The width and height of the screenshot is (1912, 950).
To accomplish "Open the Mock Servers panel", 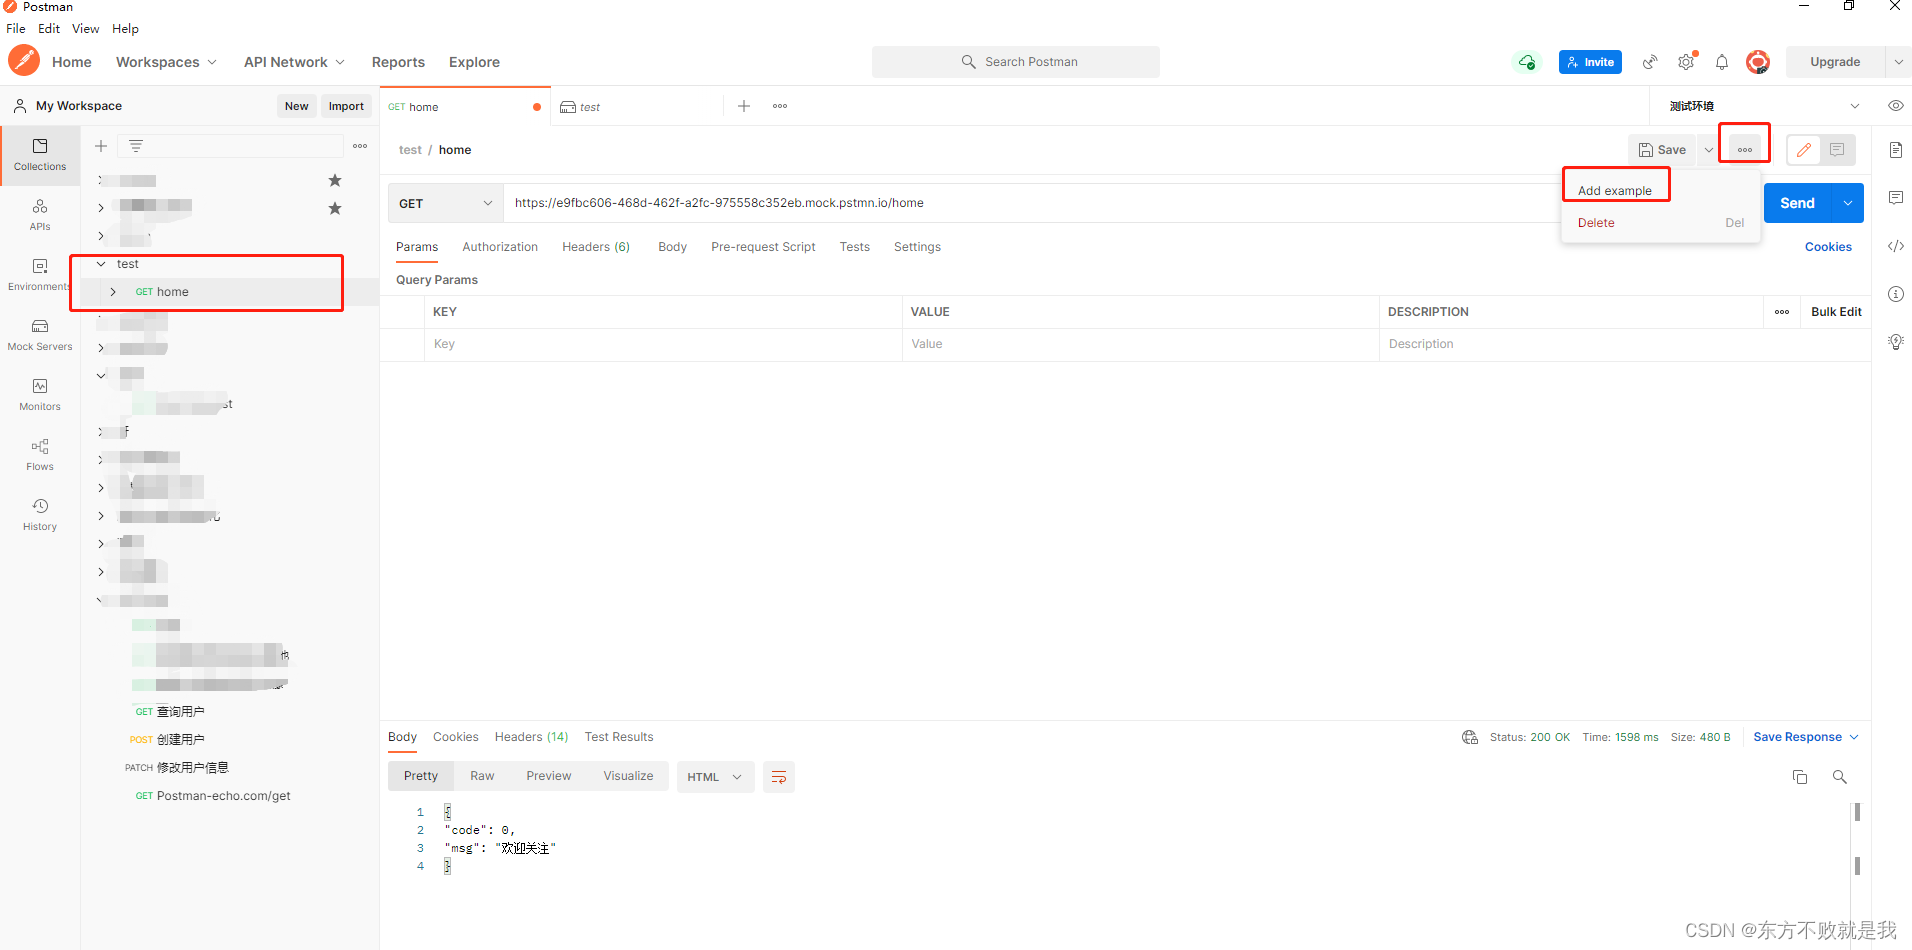I will tap(39, 333).
